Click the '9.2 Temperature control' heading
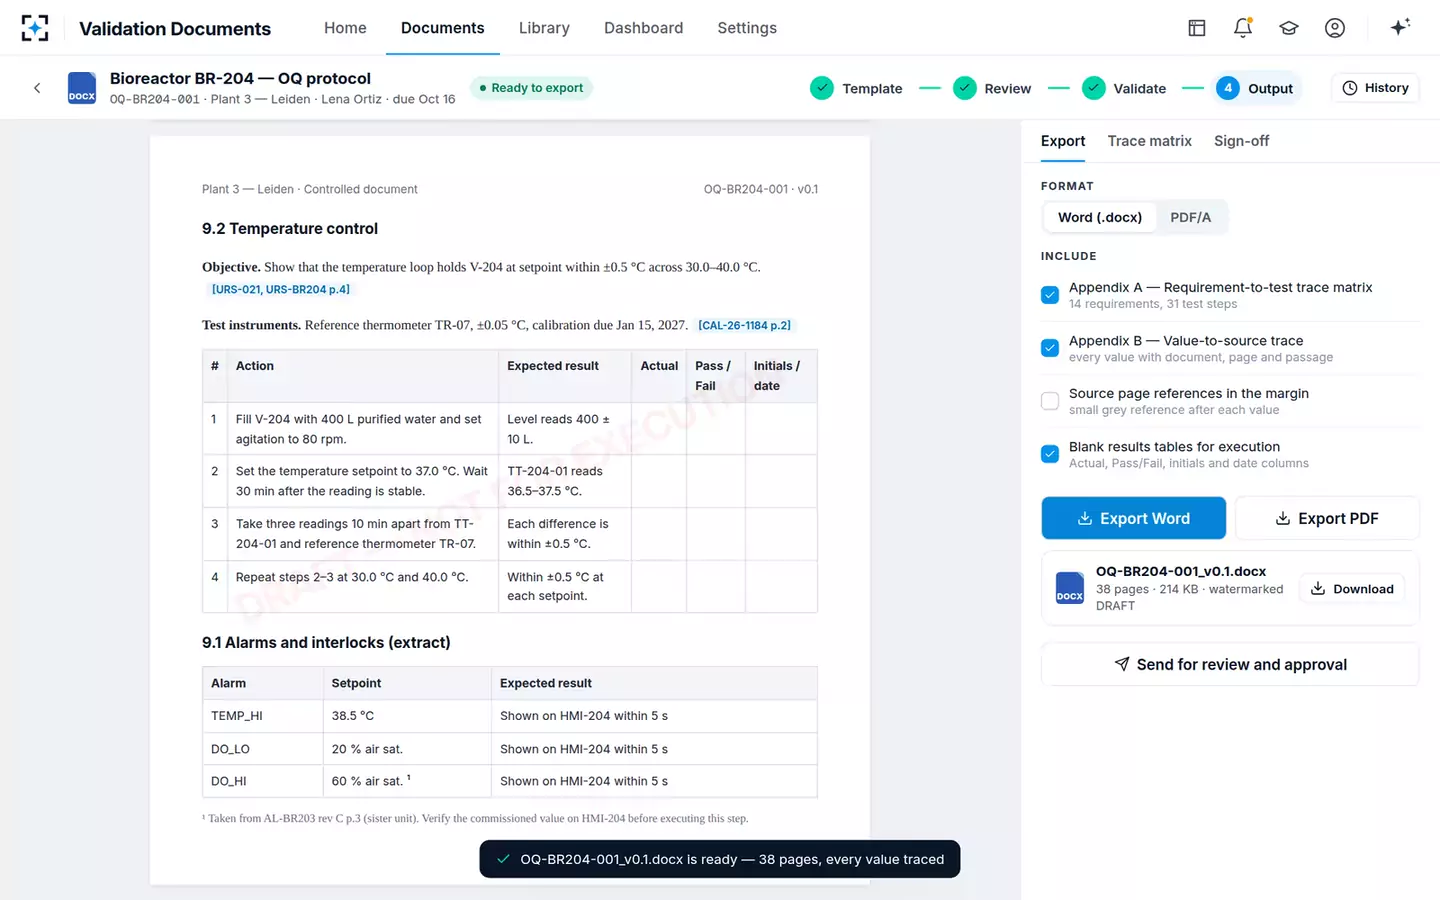Image resolution: width=1440 pixels, height=900 pixels. [x=290, y=228]
